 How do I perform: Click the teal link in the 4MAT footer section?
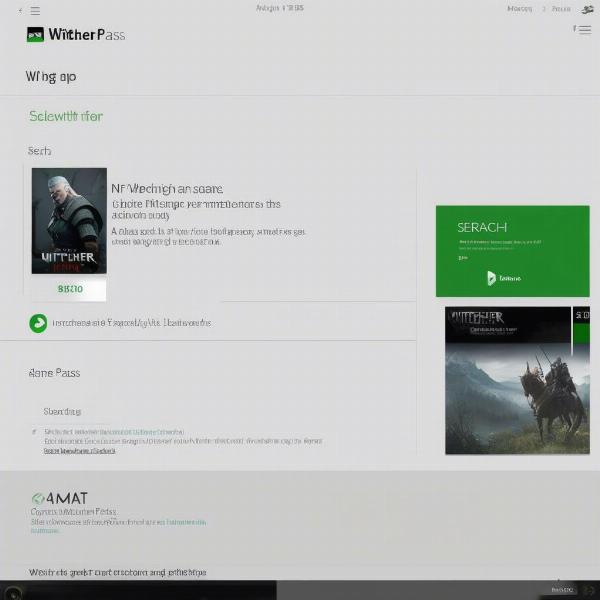pos(186,522)
